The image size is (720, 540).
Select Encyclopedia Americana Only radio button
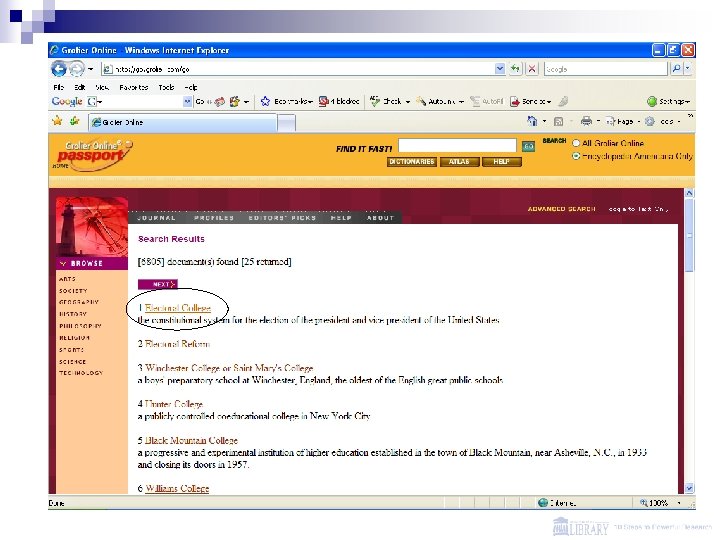click(576, 156)
